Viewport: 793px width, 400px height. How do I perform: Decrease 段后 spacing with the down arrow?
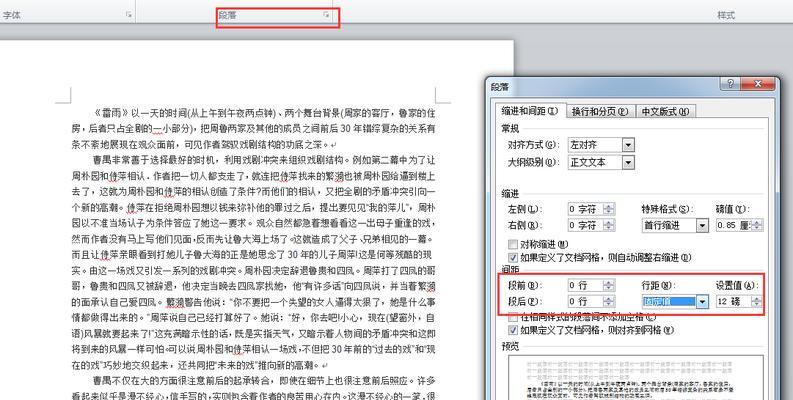609,304
